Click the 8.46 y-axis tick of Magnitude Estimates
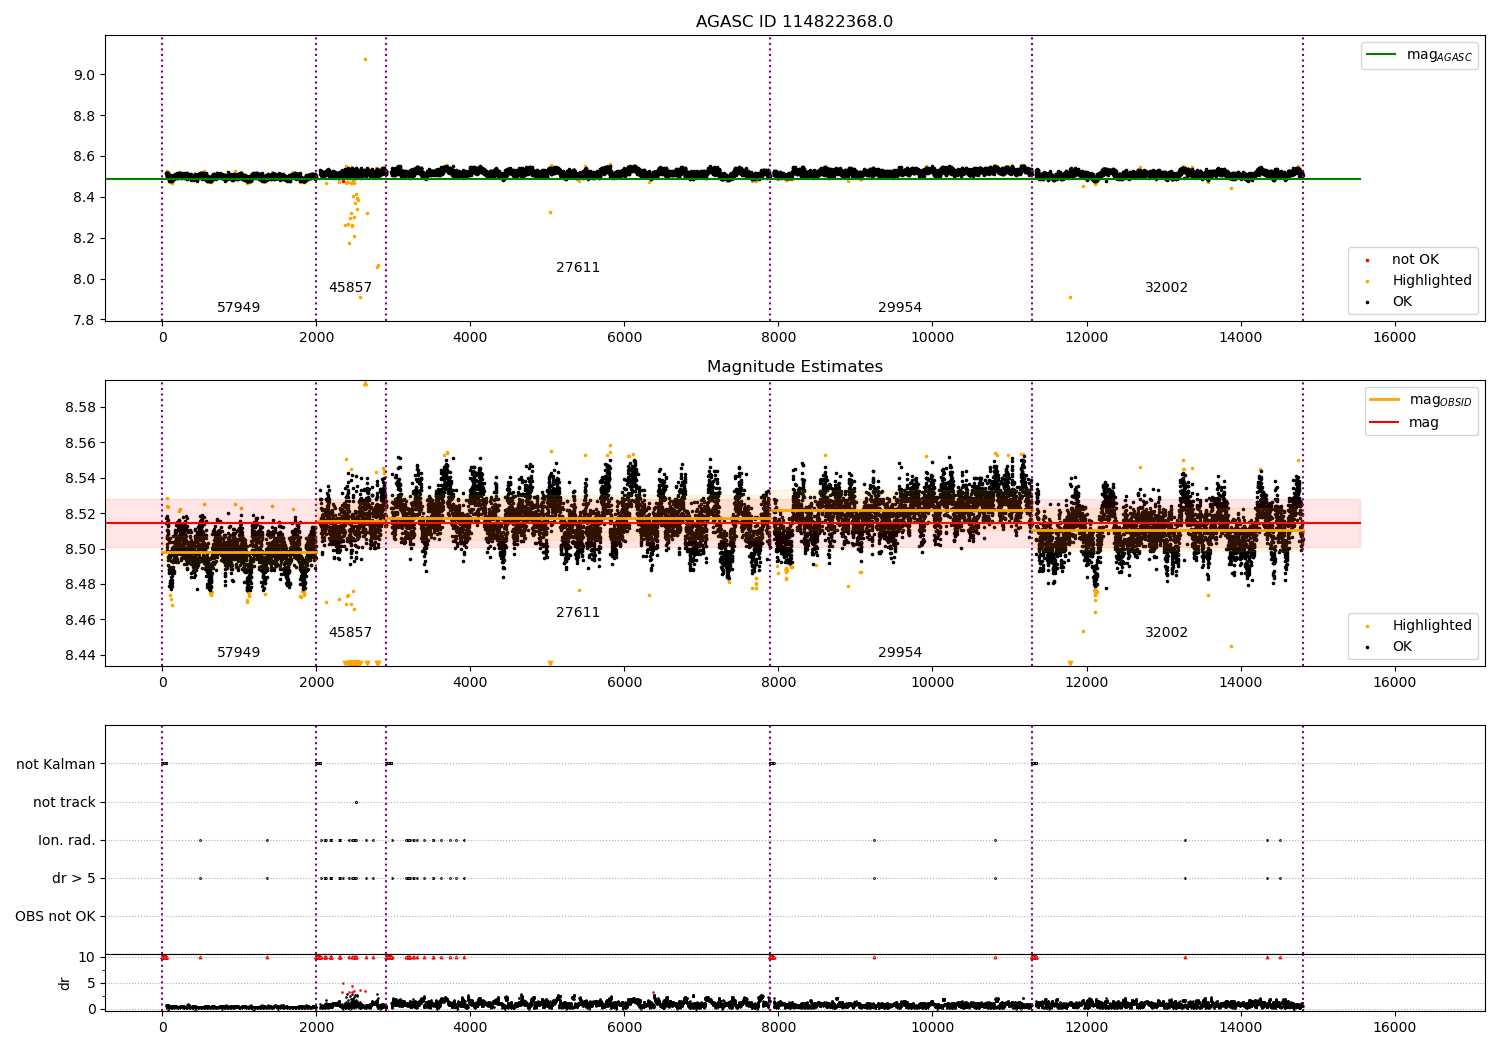1500x1050 pixels. pos(80,620)
